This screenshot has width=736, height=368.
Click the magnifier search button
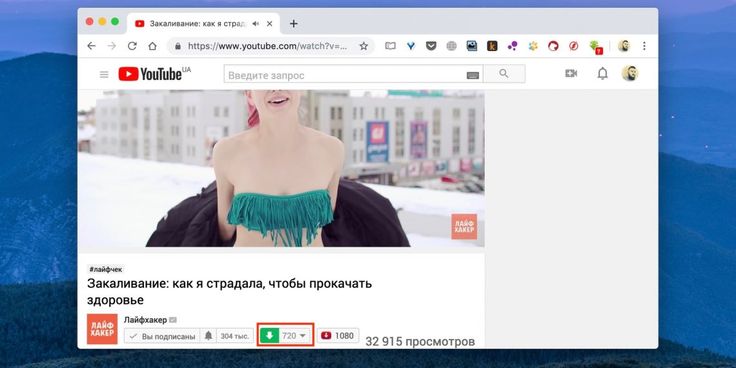click(x=504, y=74)
